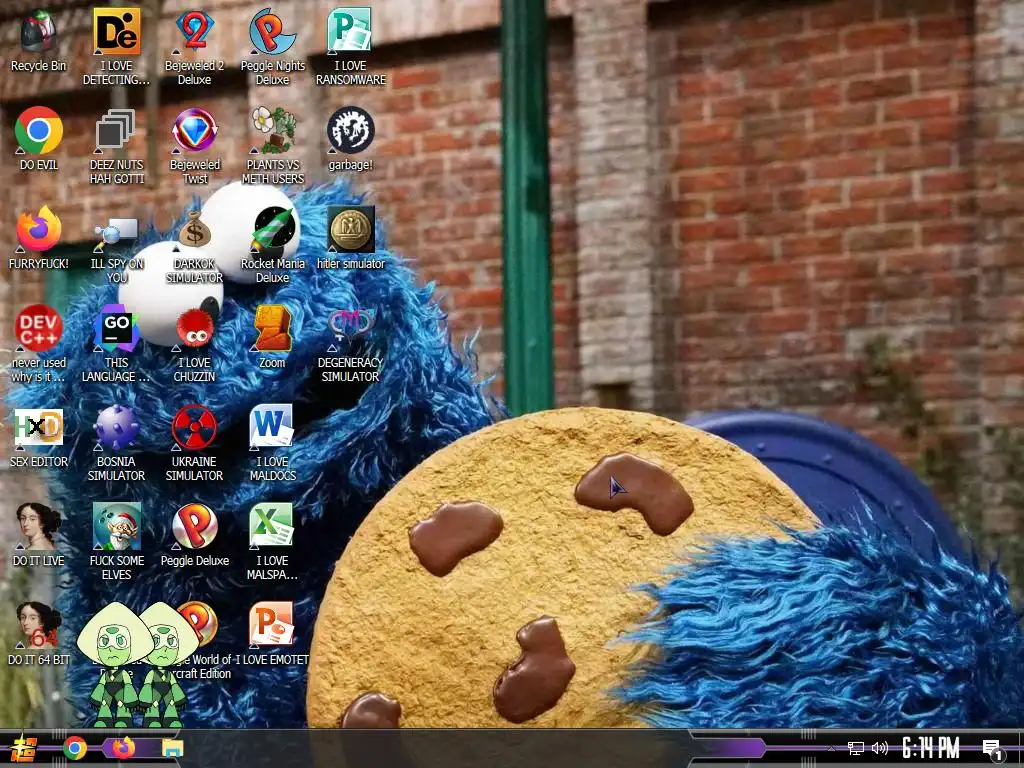Viewport: 1024px width, 768px height.
Task: Launch the Detect It Easy 'I LOVE DETECTING' shortcut
Action: tap(116, 47)
